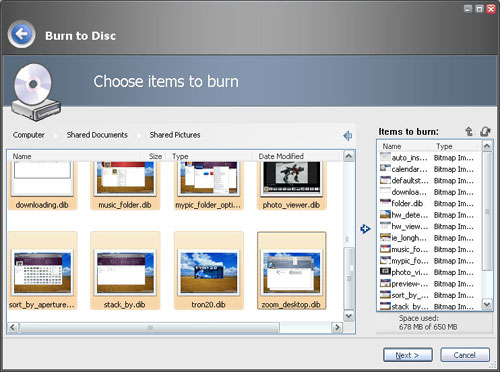The width and height of the screenshot is (500, 372).
Task: Select the auto_ins file icon in burn list
Action: coord(385,157)
